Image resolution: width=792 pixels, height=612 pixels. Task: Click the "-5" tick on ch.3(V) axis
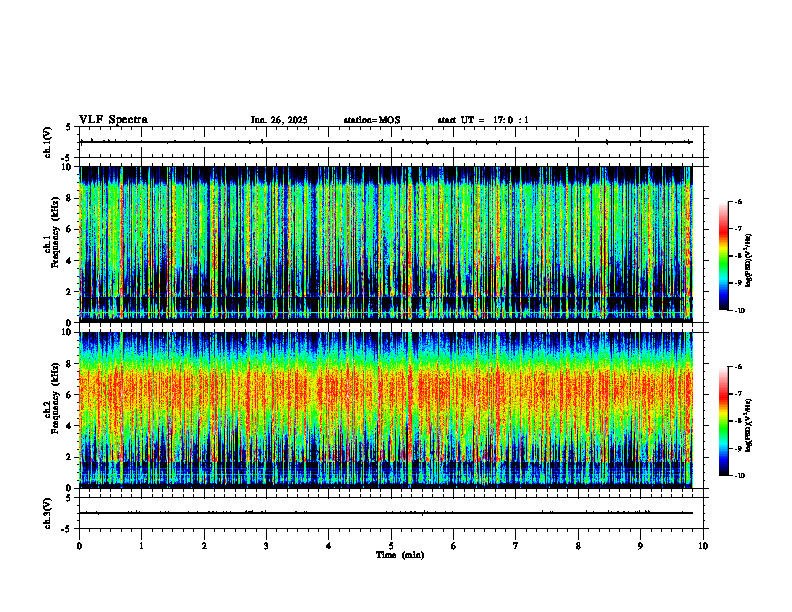(67, 529)
